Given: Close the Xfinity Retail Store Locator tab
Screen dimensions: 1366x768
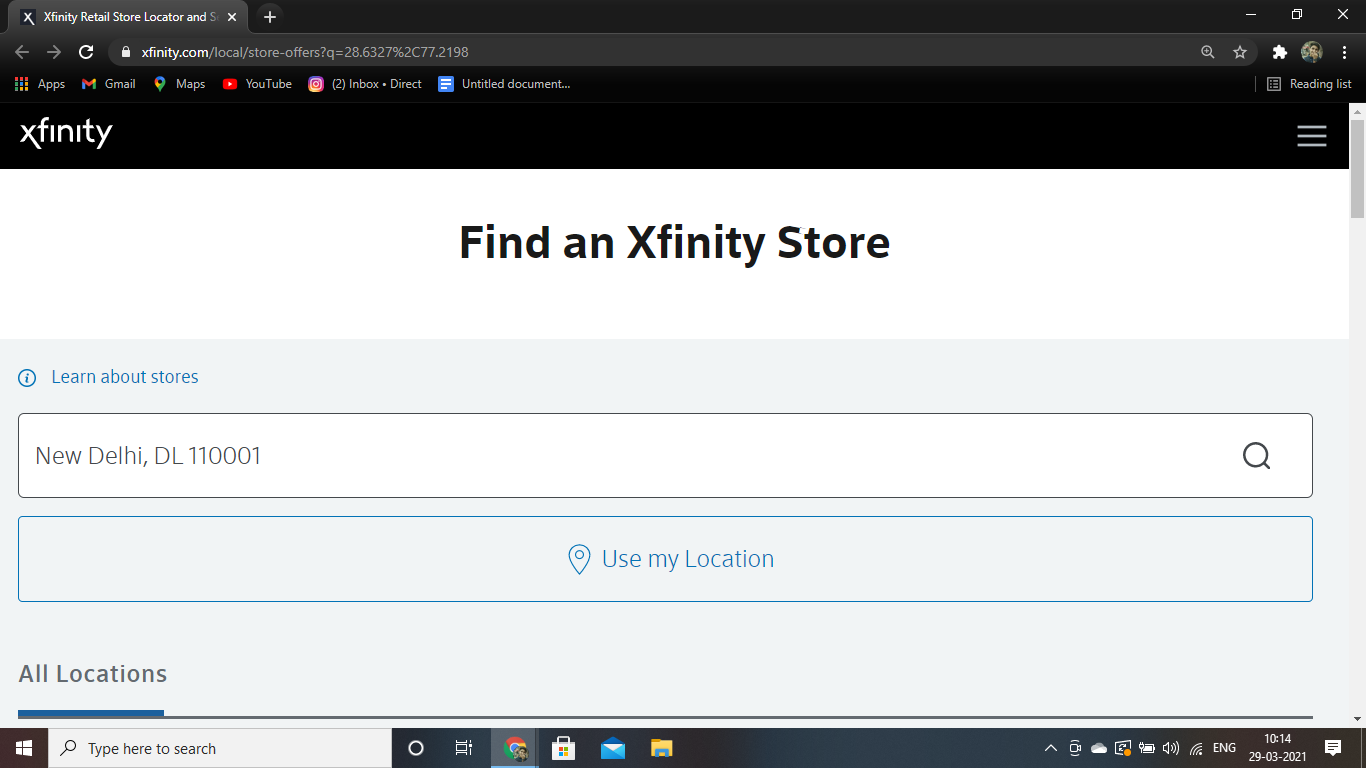Looking at the screenshot, I should 232,17.
